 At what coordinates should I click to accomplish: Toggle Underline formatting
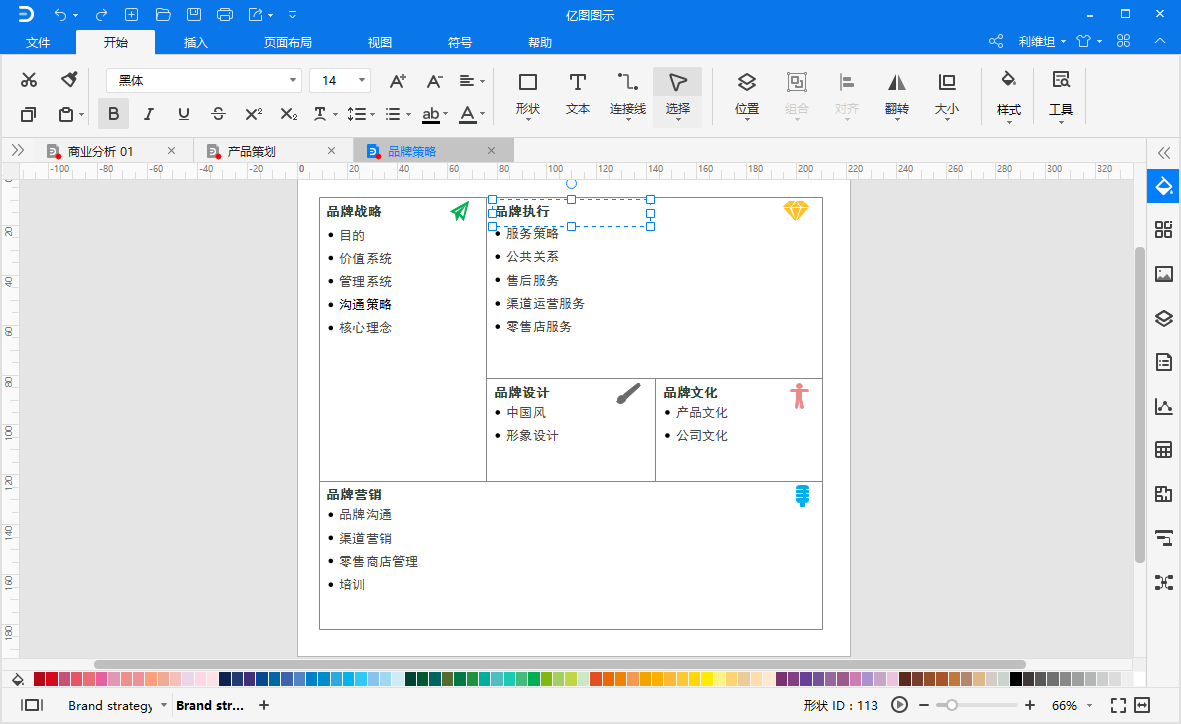(x=183, y=114)
